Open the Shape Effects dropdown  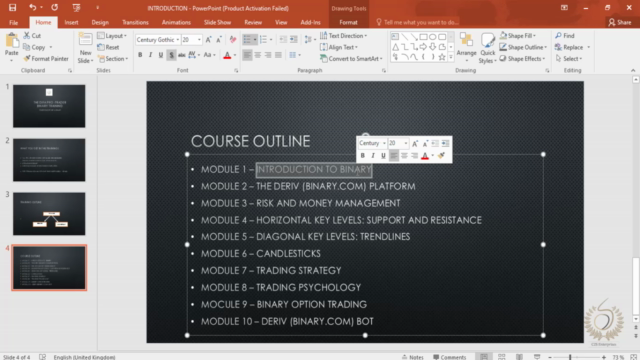pyautogui.click(x=522, y=59)
